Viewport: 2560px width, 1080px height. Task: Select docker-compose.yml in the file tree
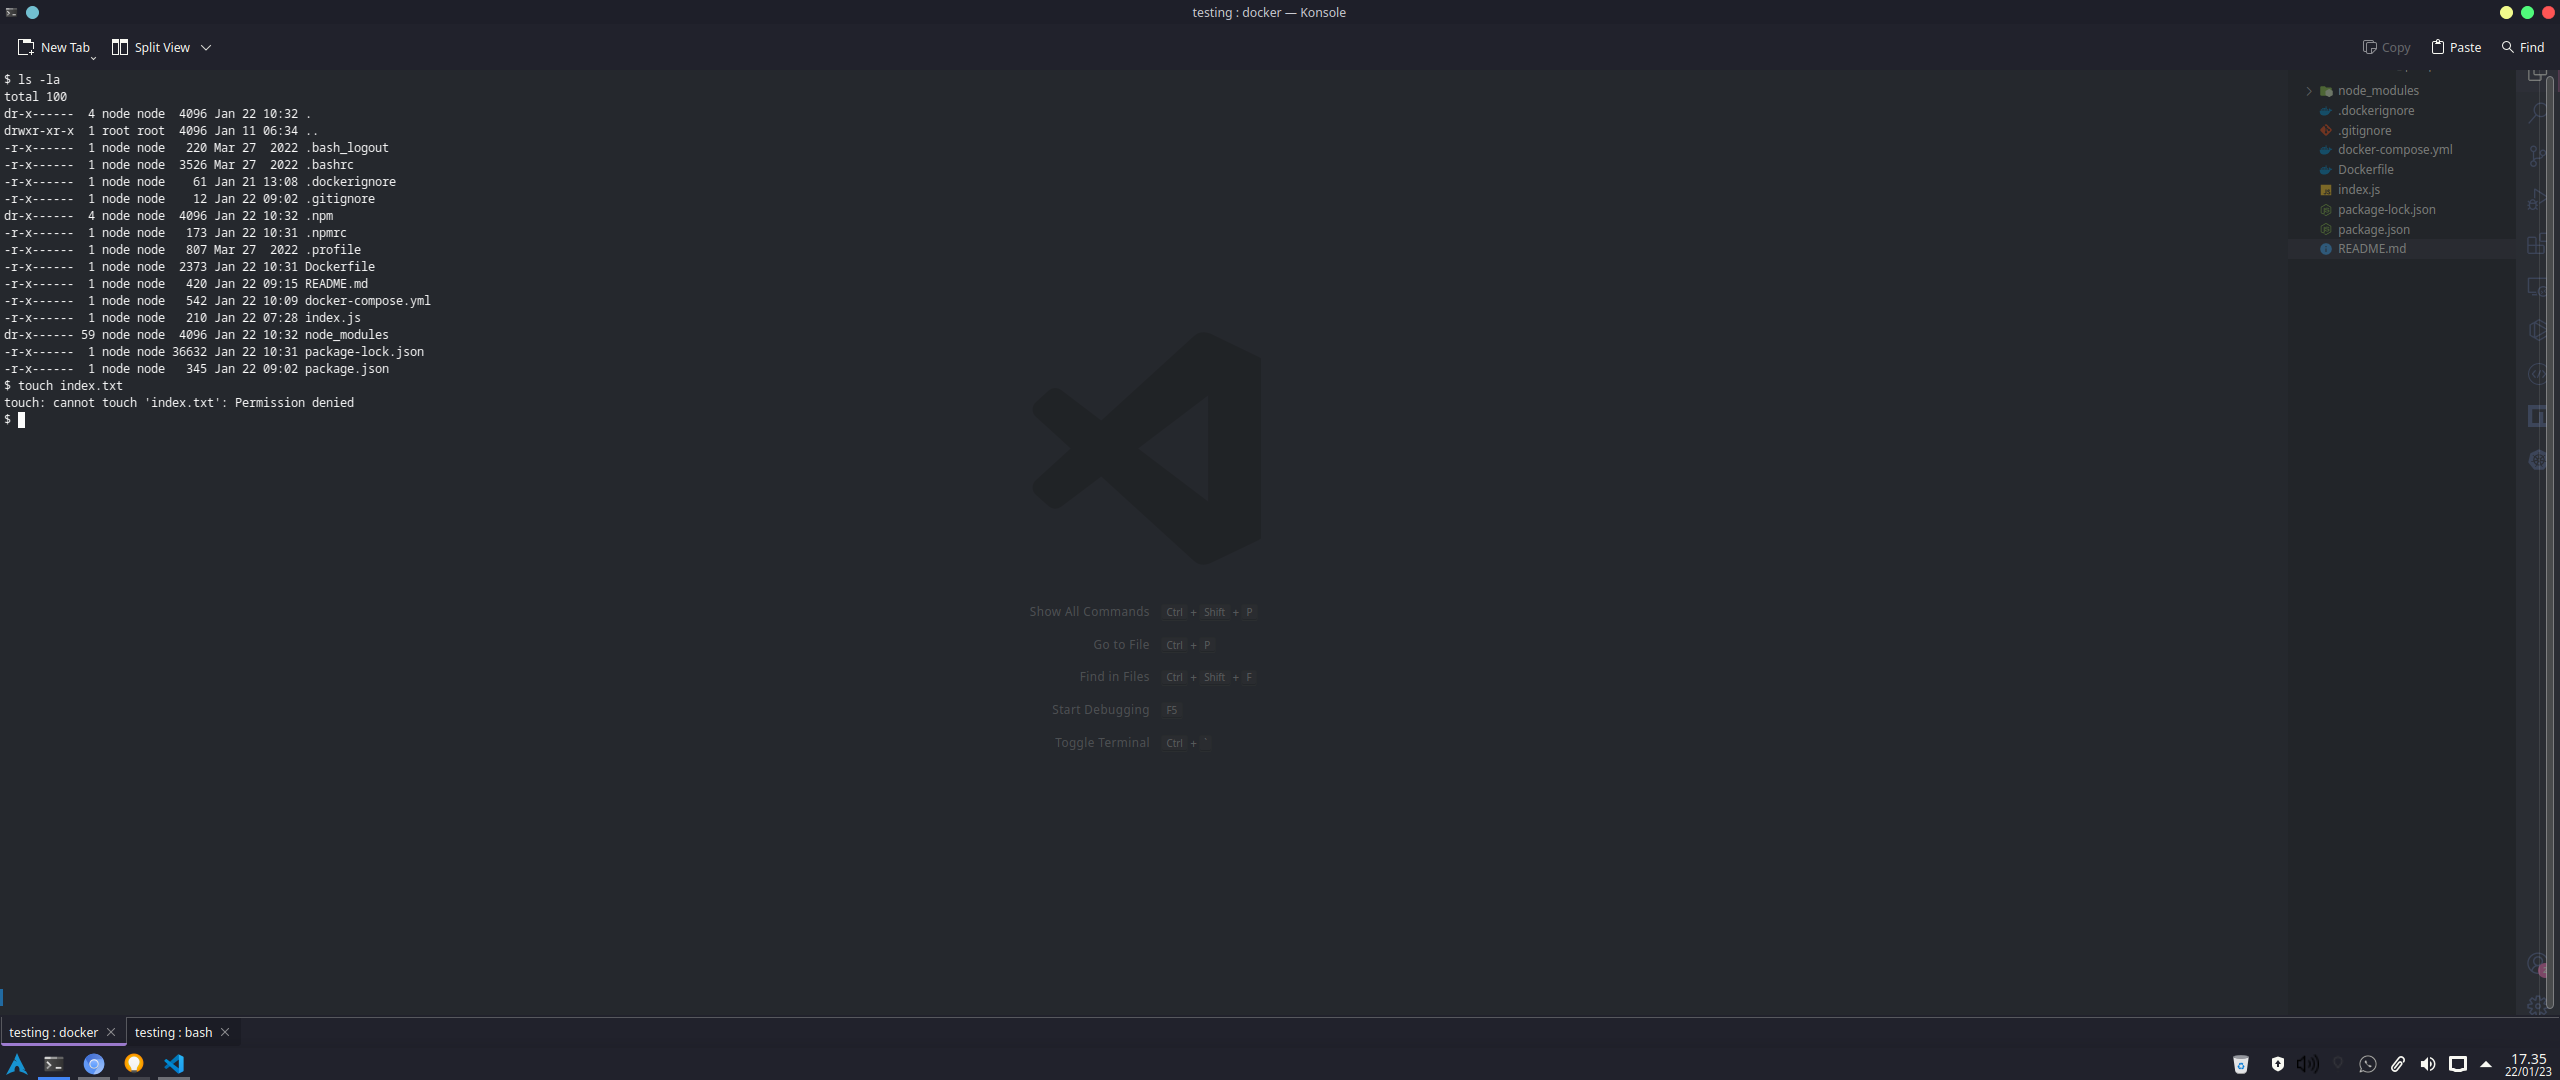pos(2394,150)
